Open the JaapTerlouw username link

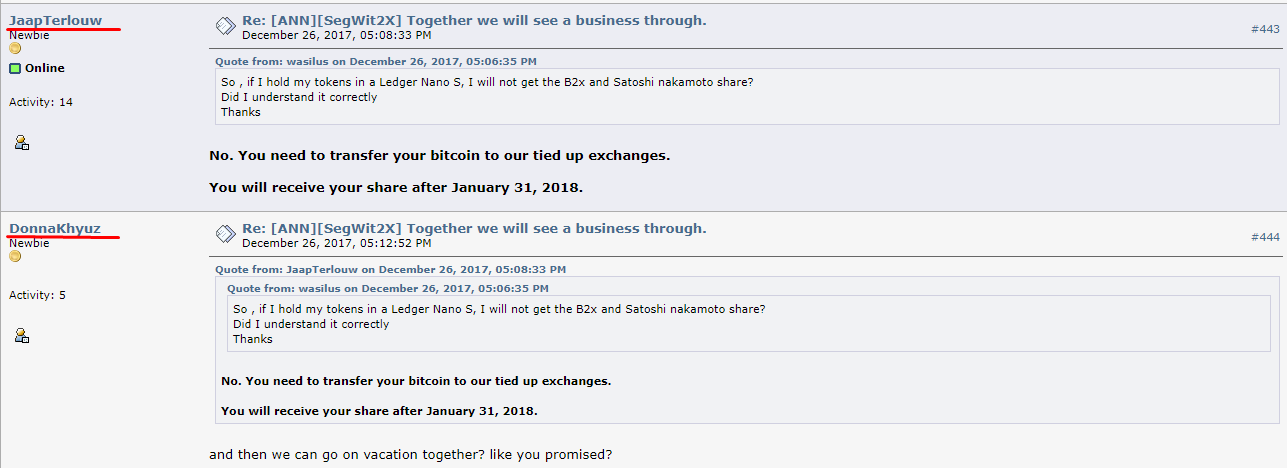click(x=55, y=20)
